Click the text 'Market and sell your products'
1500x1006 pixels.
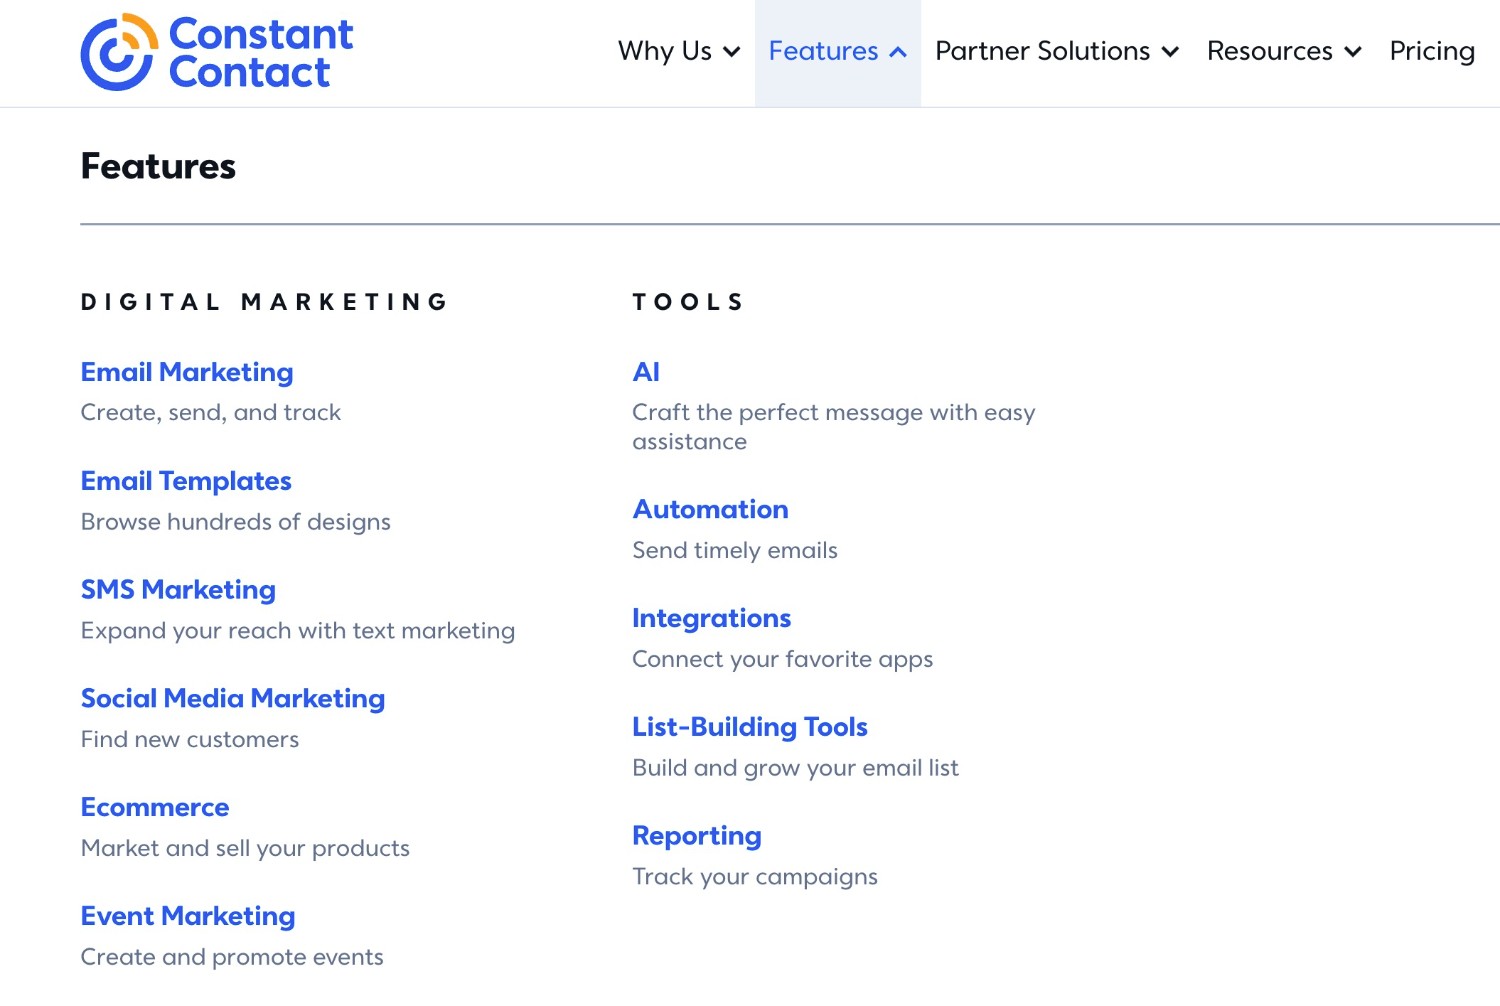coord(245,849)
